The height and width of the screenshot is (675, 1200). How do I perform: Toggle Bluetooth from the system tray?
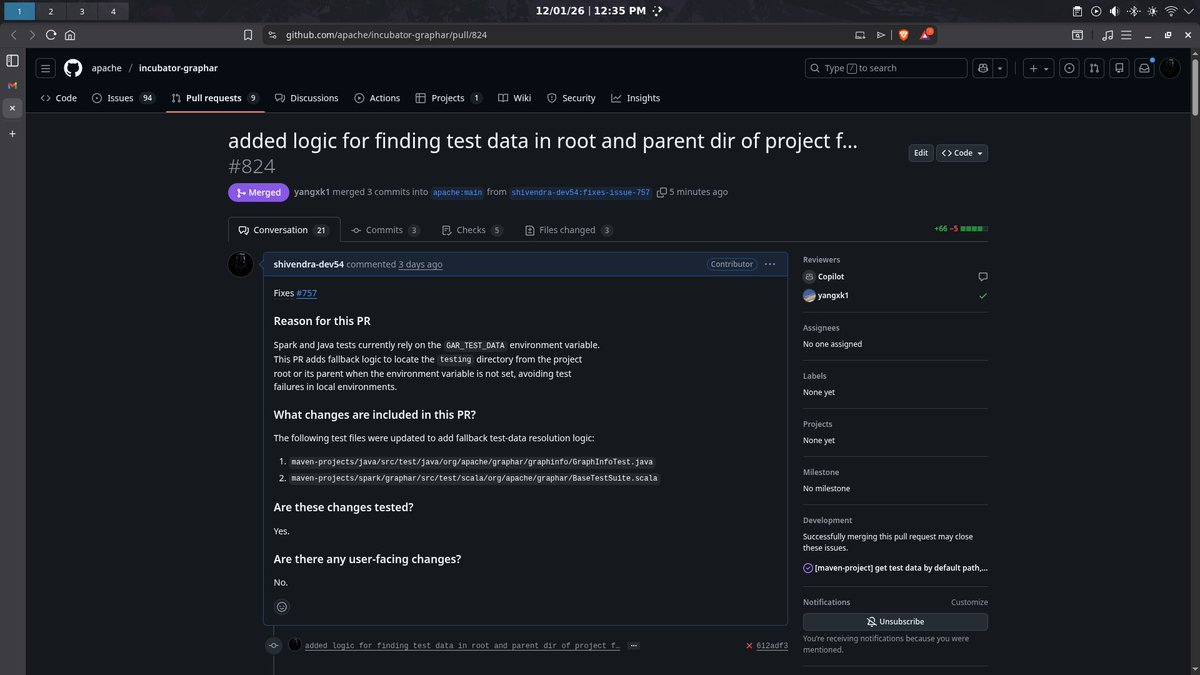pos(1133,11)
